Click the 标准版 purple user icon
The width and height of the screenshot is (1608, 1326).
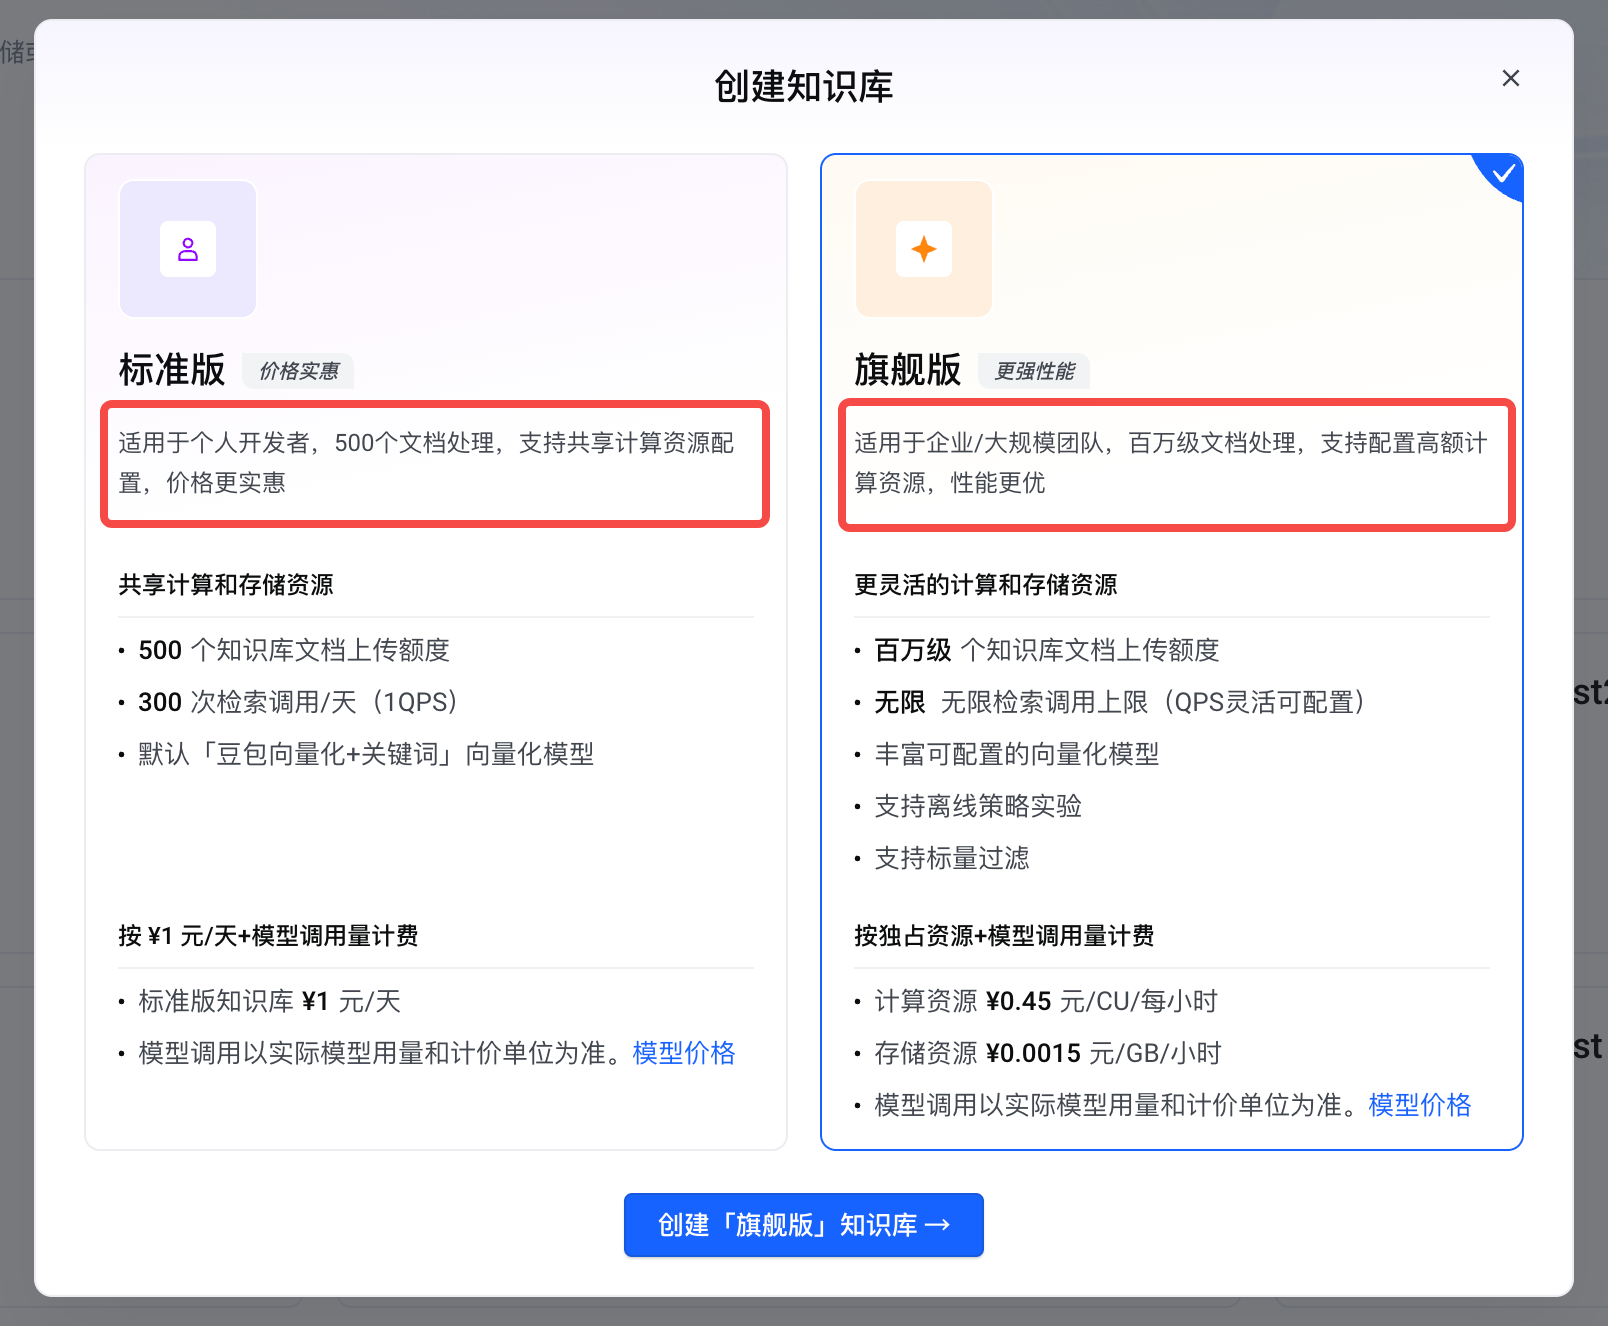tap(188, 249)
